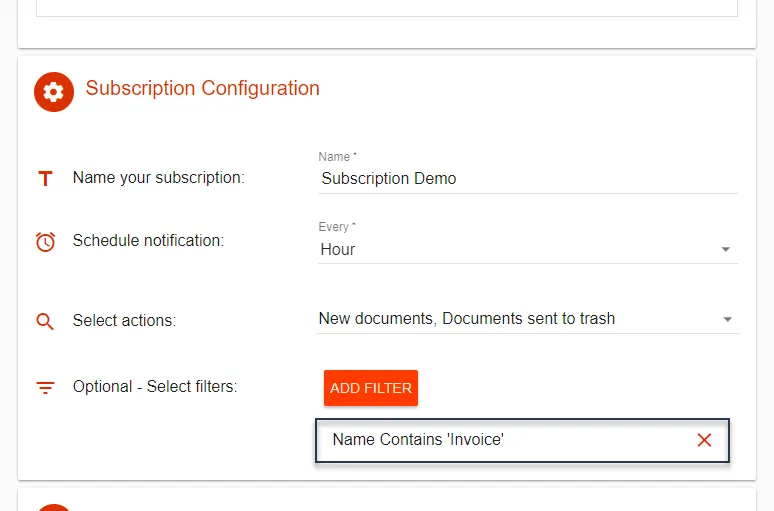The width and height of the screenshot is (774, 511).
Task: Click the magnifier icon beside Select actions
Action: (45, 321)
